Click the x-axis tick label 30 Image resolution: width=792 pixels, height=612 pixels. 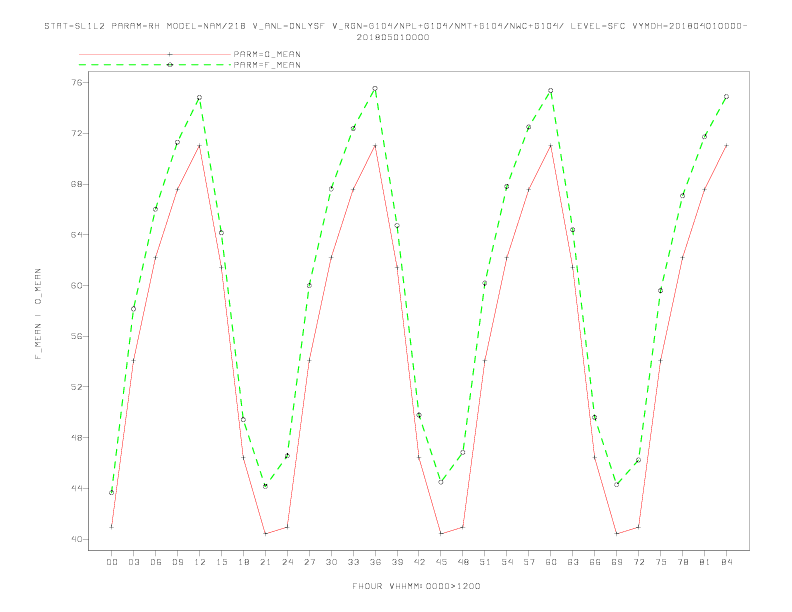click(x=331, y=562)
